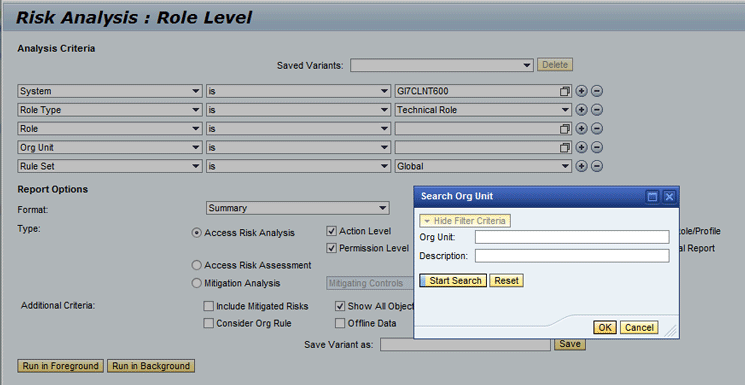Viewport: 745px width, 385px height.
Task: Select Access Risk Analysis radio button
Action: (196, 233)
